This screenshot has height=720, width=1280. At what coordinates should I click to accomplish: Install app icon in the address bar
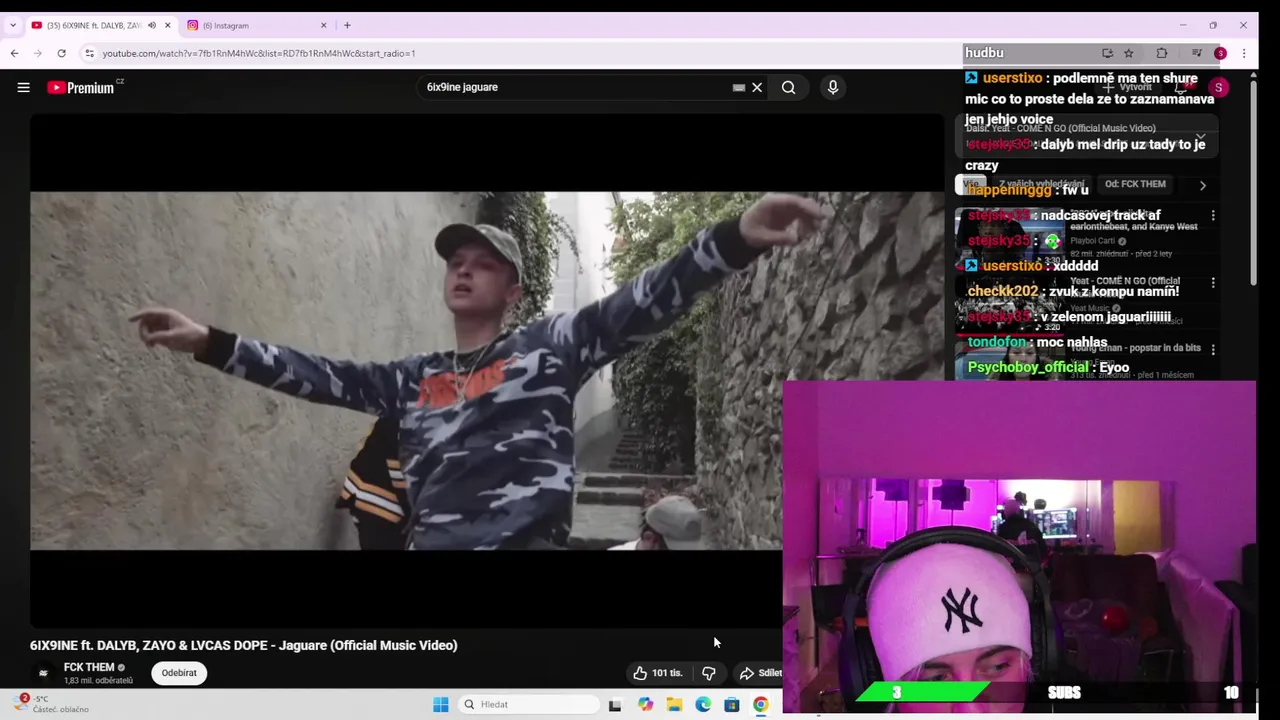(1107, 53)
